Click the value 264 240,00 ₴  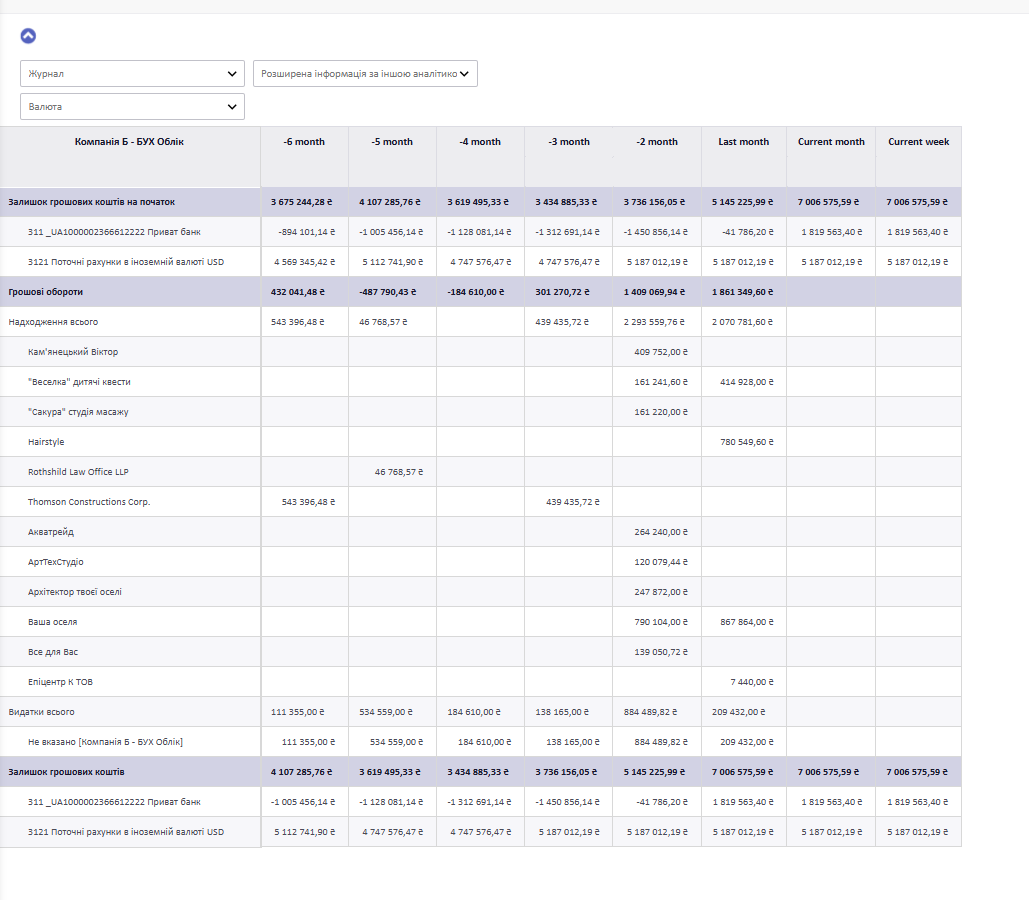click(661, 532)
